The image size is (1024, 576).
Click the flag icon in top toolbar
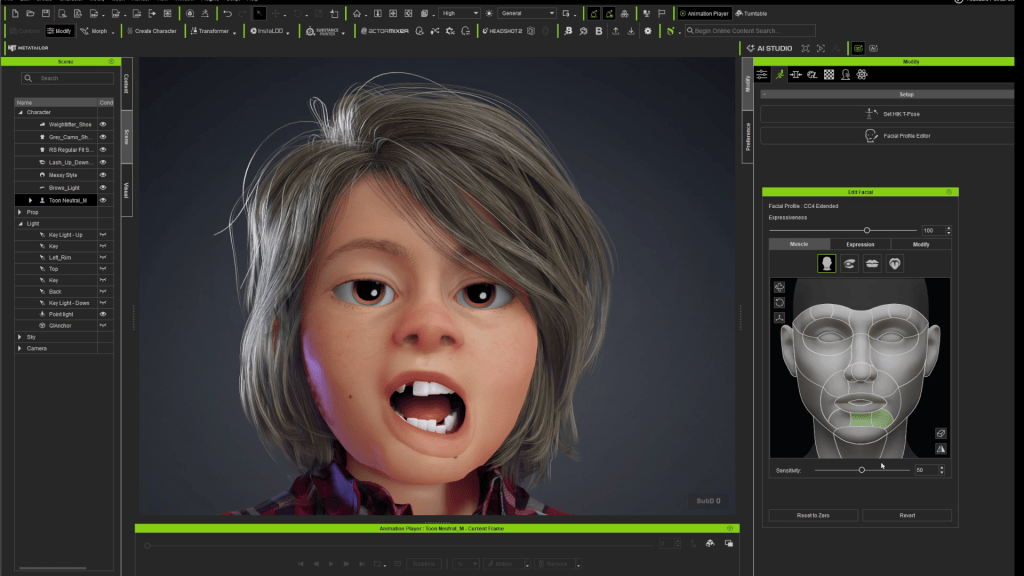(x=662, y=13)
